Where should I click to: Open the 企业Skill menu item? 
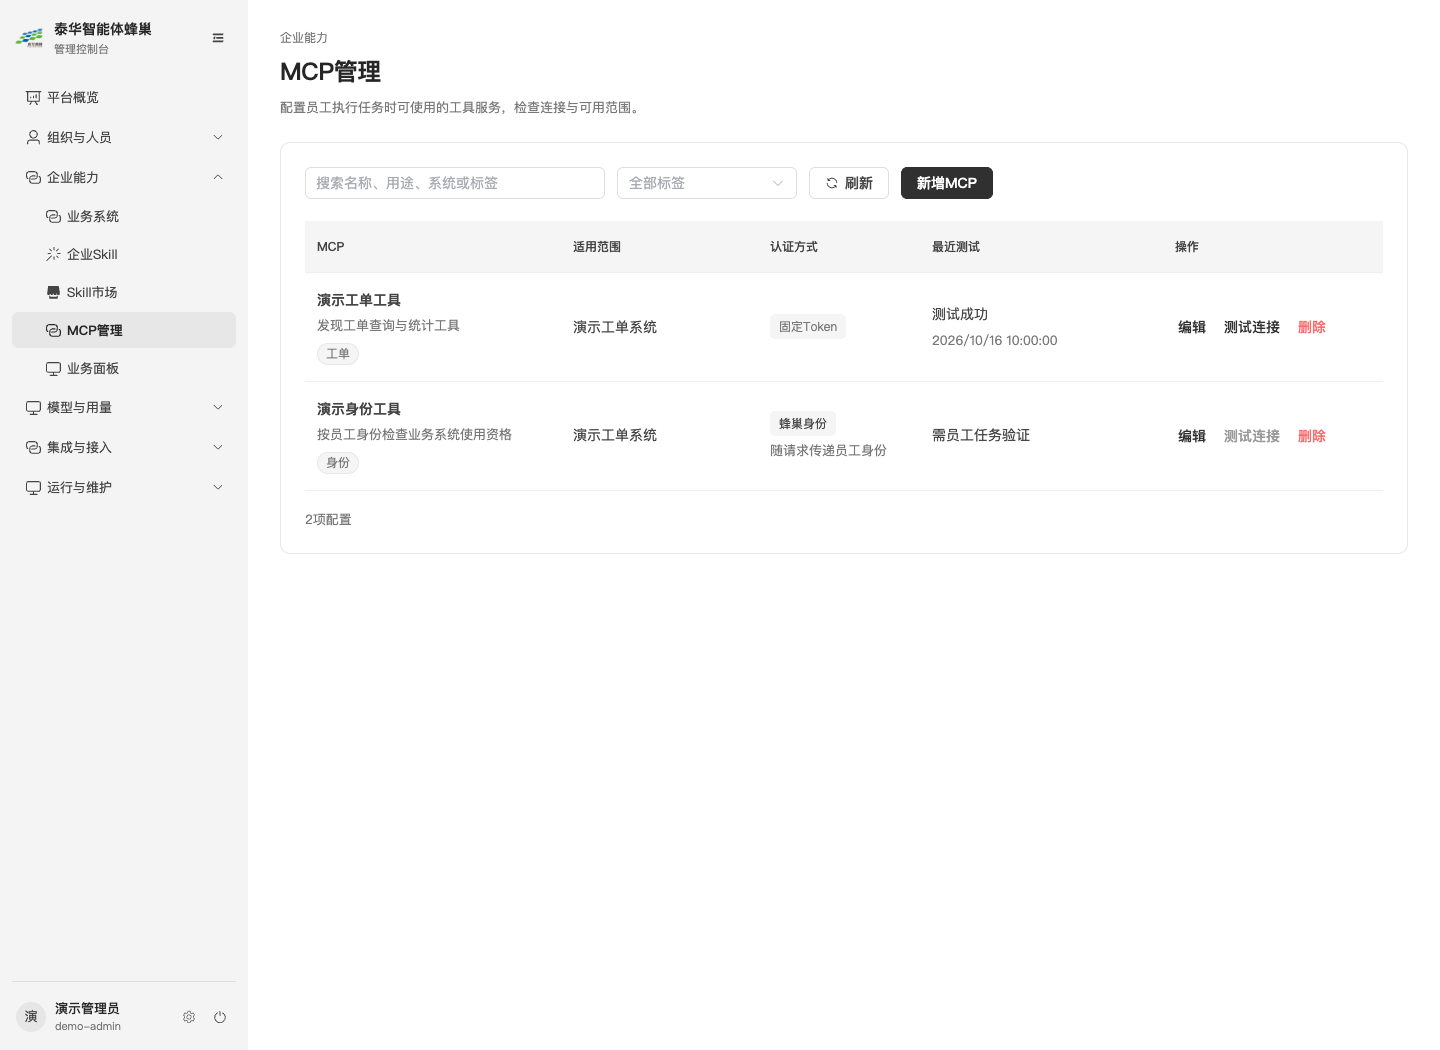pyautogui.click(x=124, y=254)
